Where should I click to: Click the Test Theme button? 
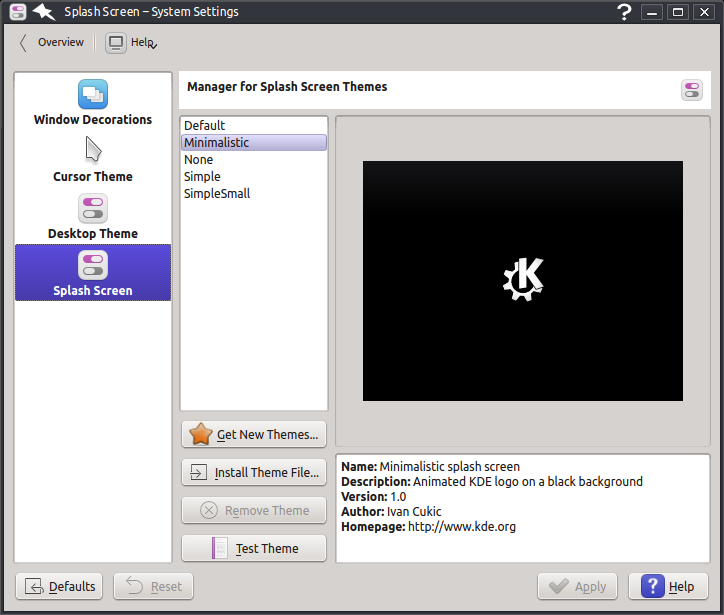click(254, 548)
